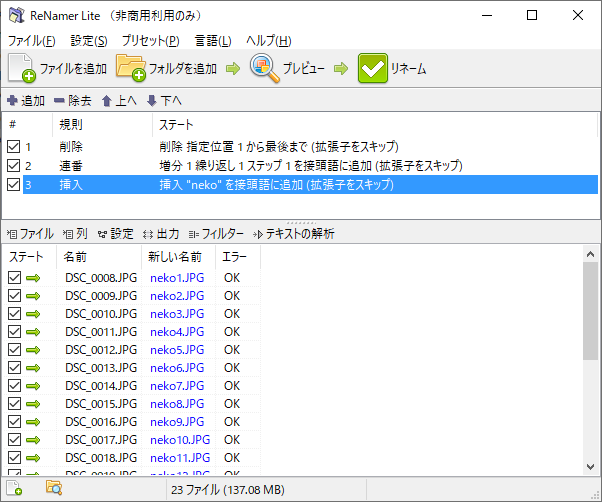Click green arrow for DSC_0016.JPG row
This screenshot has height=502, width=602.
coord(33,422)
